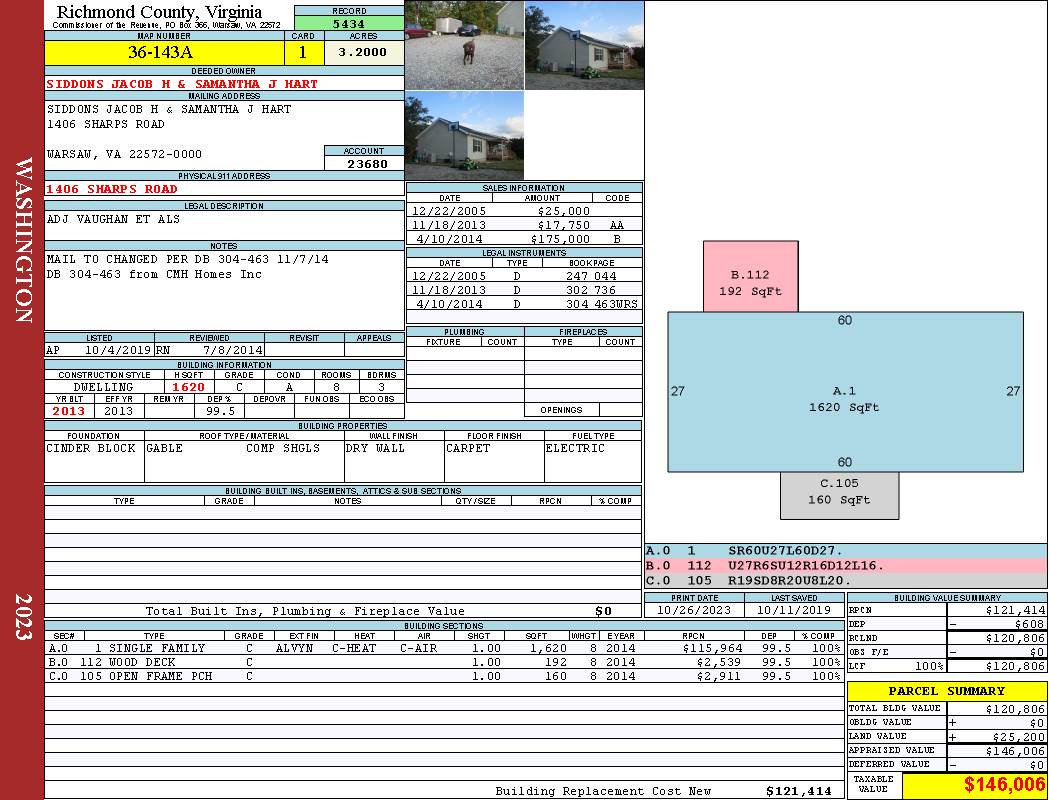Viewport: 1050px width, 800px height.
Task: Click the red year built value 2013
Action: pyautogui.click(x=69, y=411)
